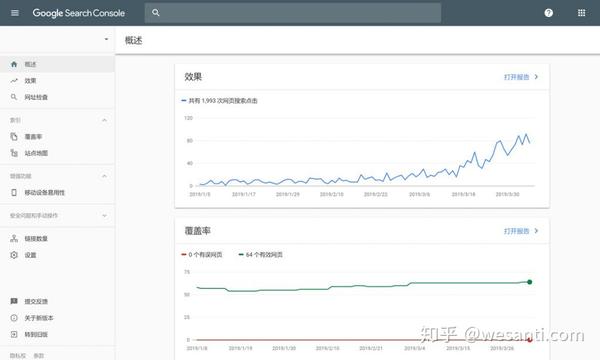
Task: Click the 1,993 次网页搜索点击 legend
Action: pos(219,101)
